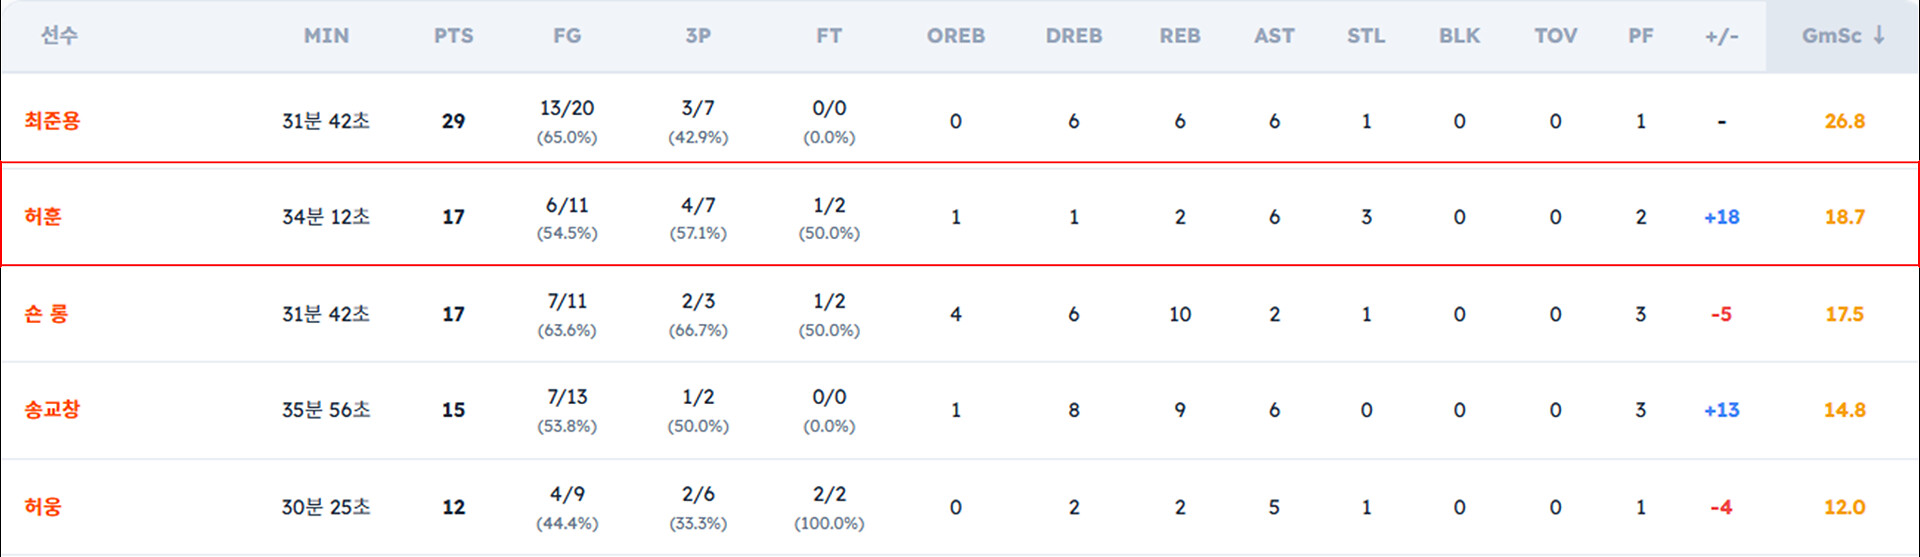
Task: Sort by BLK column header
Action: [1460, 36]
